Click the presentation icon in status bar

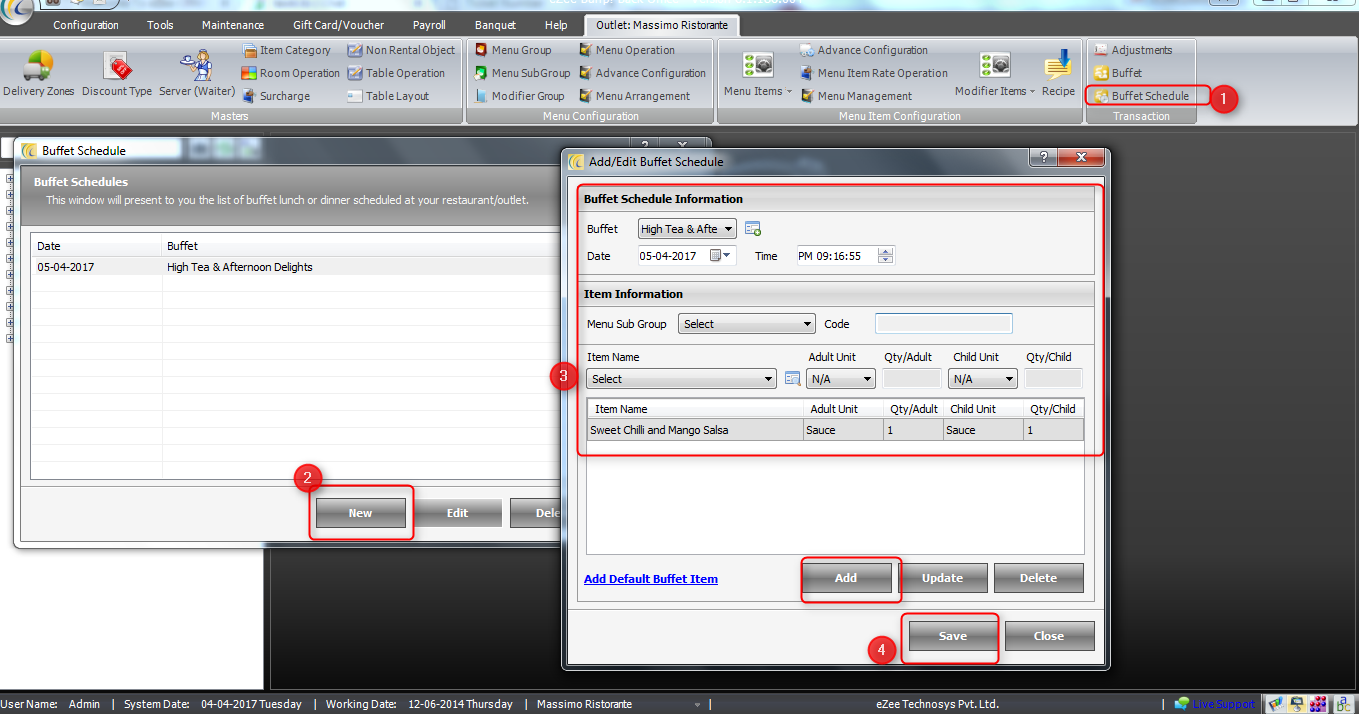coord(1296,704)
